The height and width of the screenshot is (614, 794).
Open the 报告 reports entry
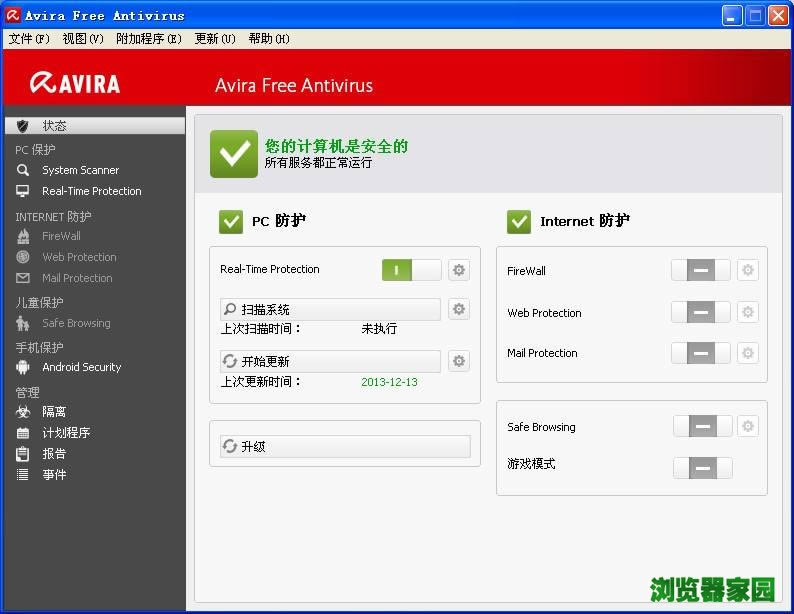coord(54,454)
